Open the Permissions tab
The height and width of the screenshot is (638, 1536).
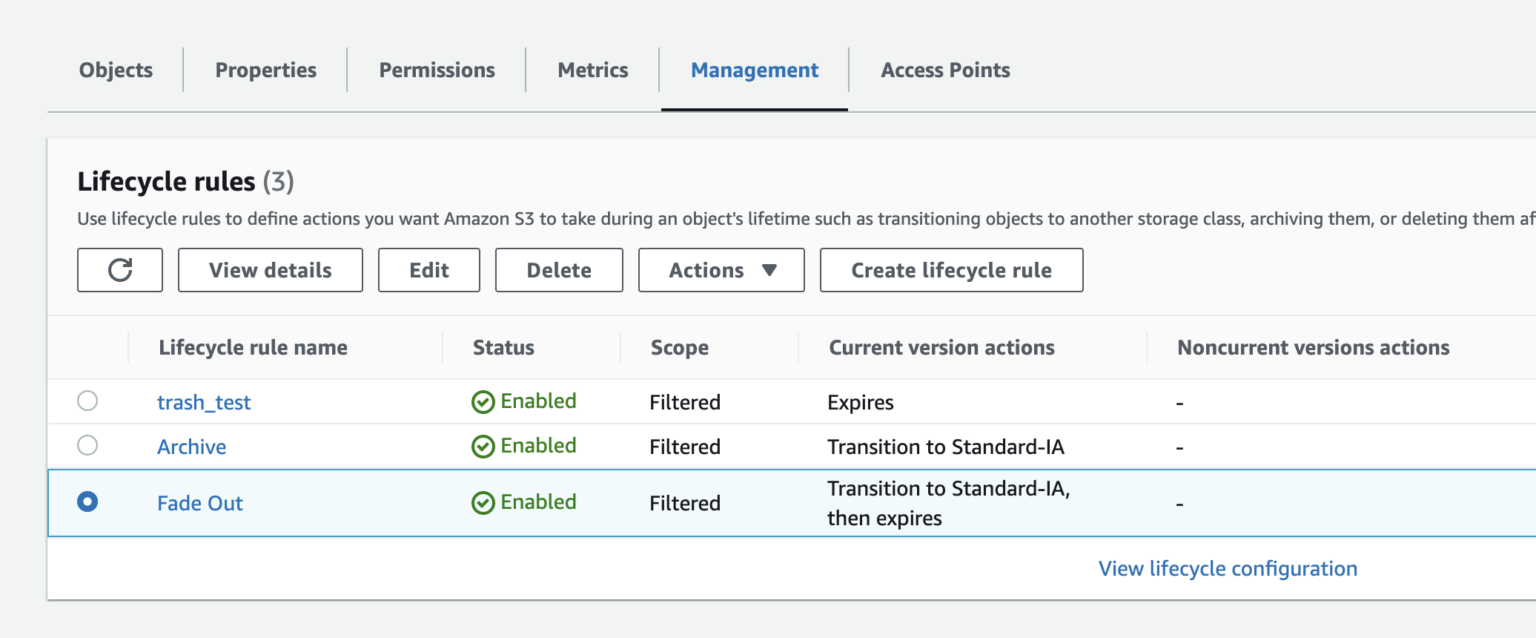(437, 70)
